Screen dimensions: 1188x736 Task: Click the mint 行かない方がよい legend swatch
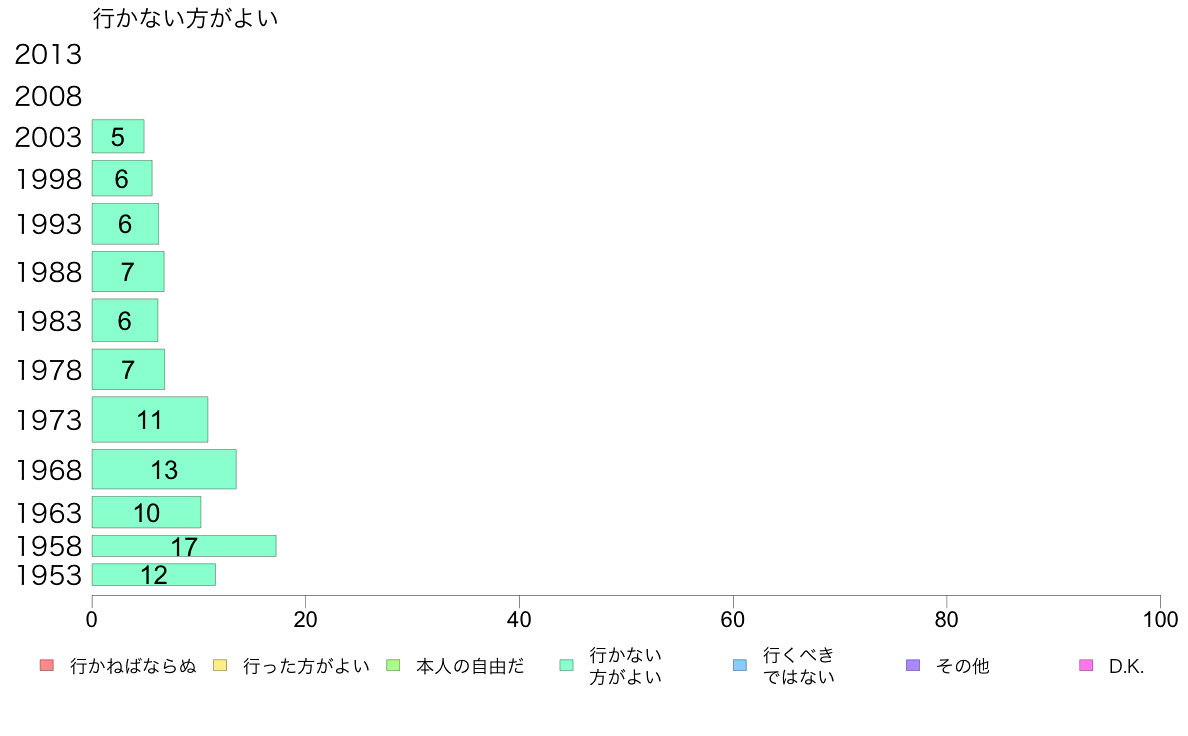tap(566, 666)
